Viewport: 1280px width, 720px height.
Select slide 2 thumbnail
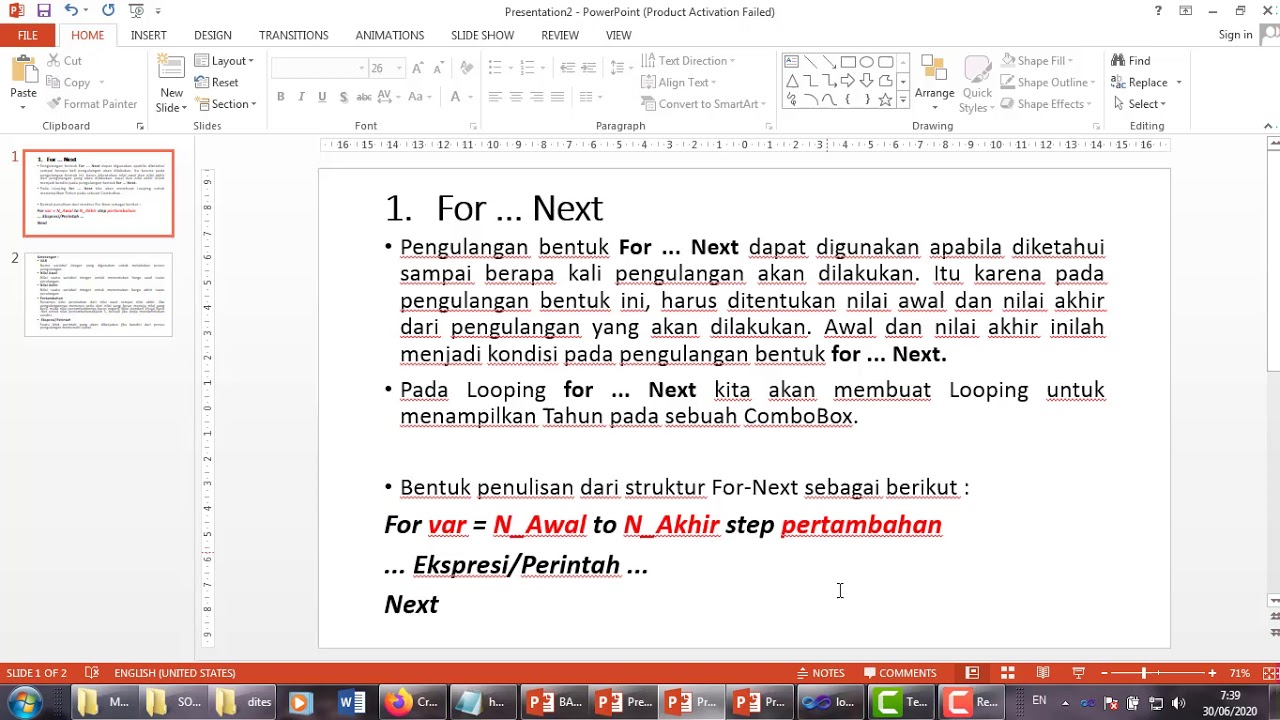(x=98, y=294)
